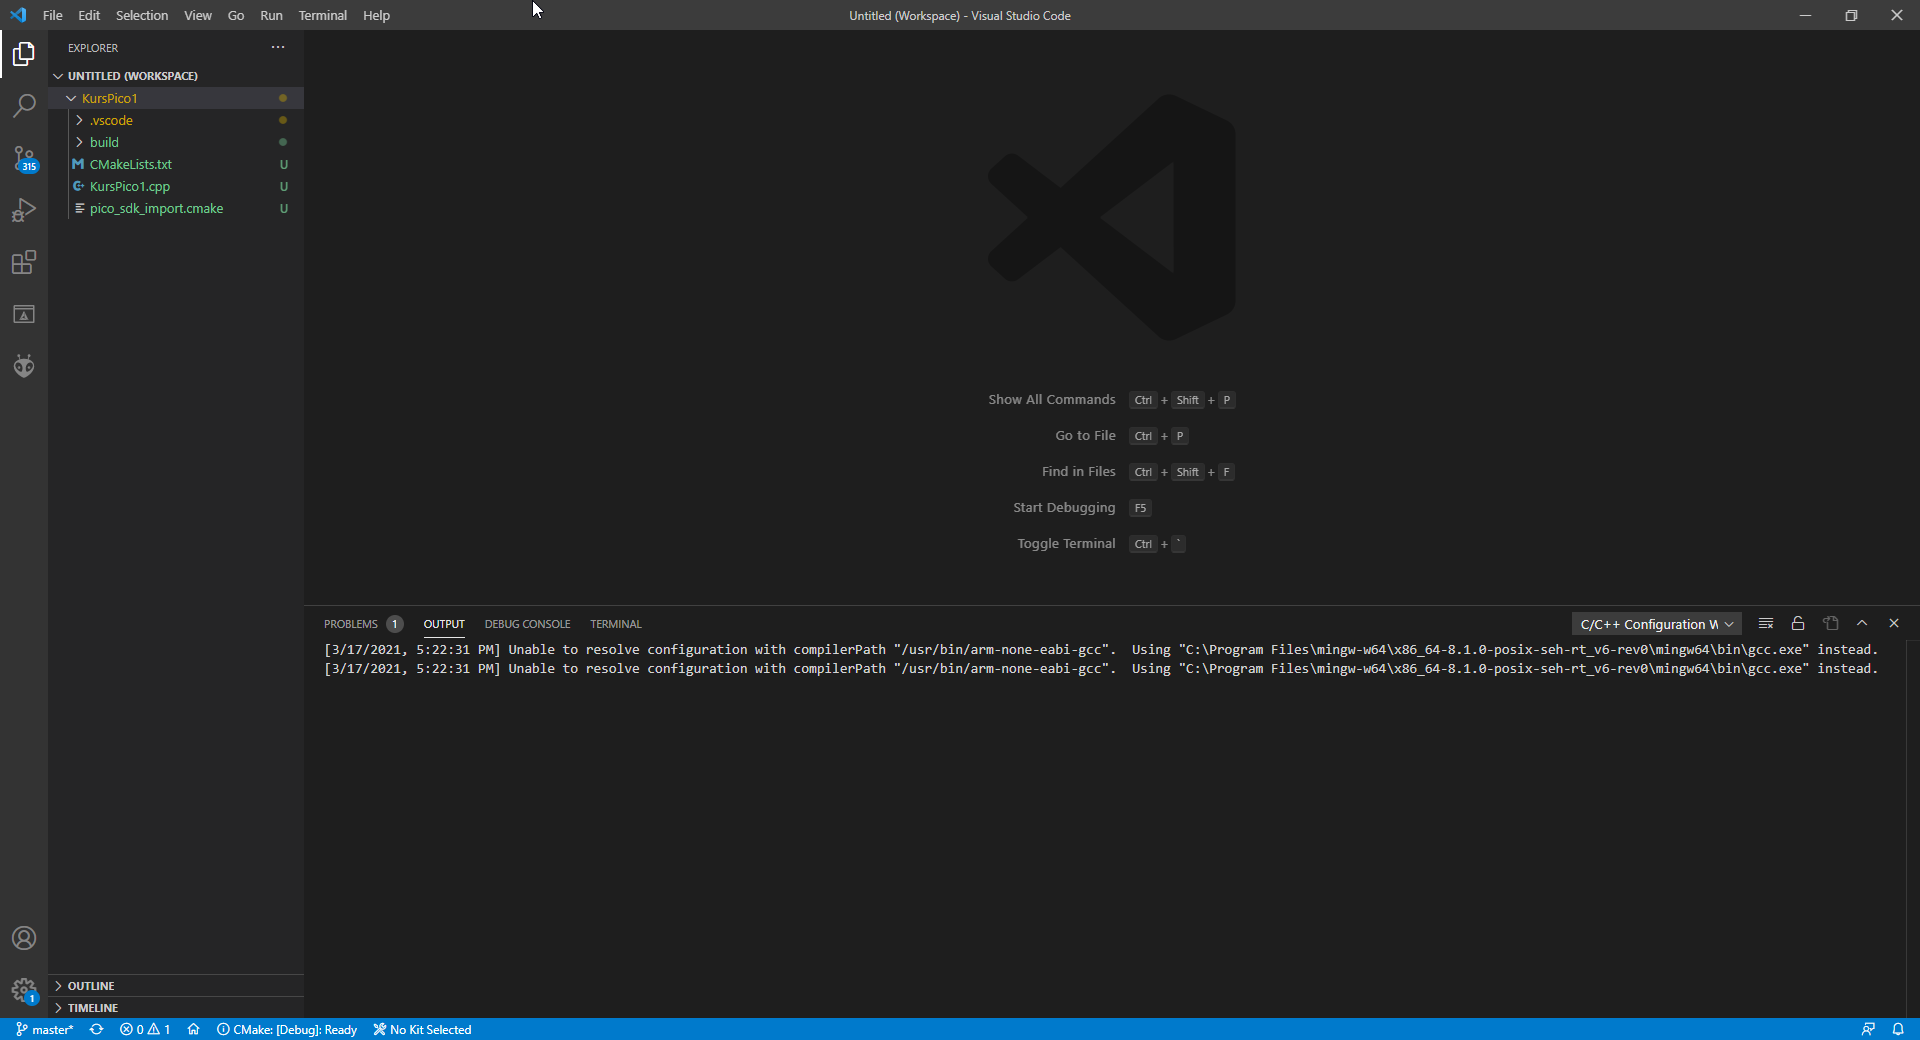Click the Find in Files label
Viewport: 1920px width, 1040px height.
coord(1078,471)
